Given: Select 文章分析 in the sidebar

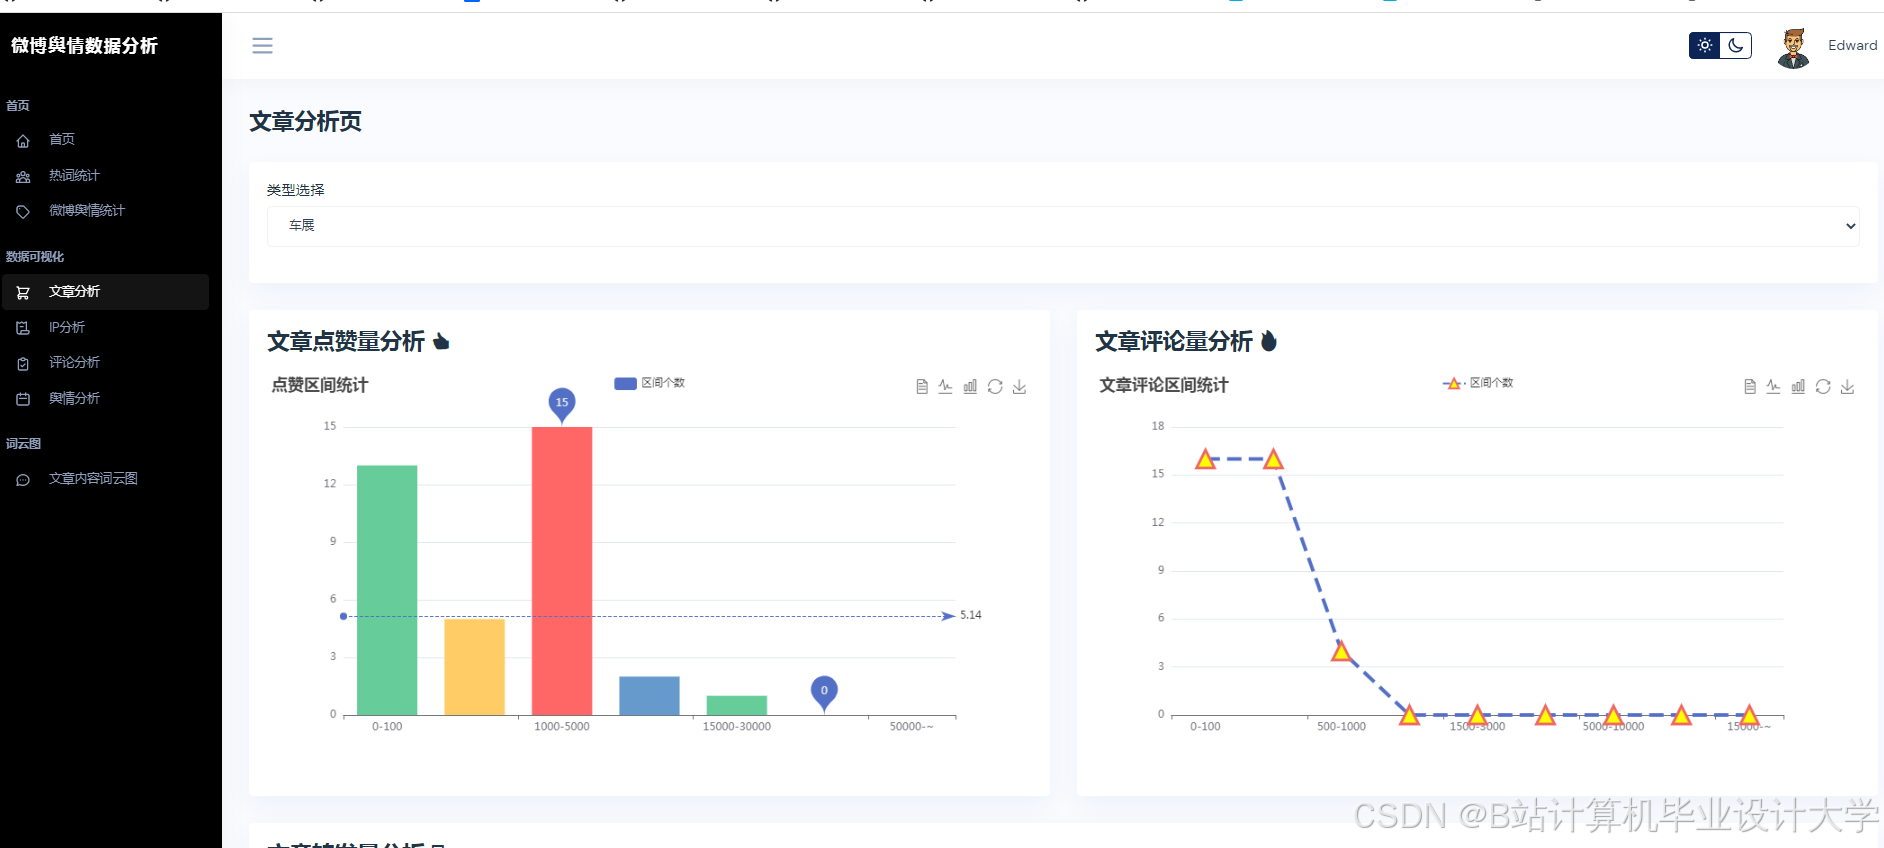Looking at the screenshot, I should pyautogui.click(x=105, y=291).
